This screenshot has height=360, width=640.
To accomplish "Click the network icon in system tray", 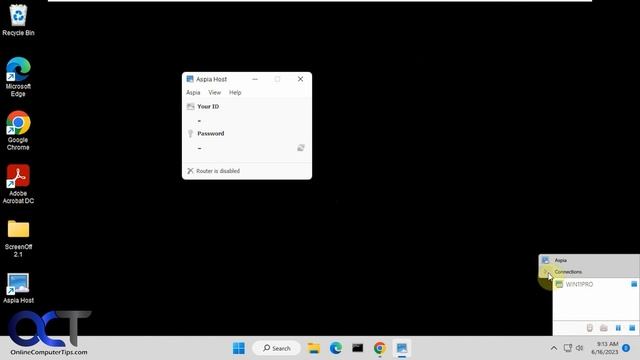I will pyautogui.click(x=568, y=348).
